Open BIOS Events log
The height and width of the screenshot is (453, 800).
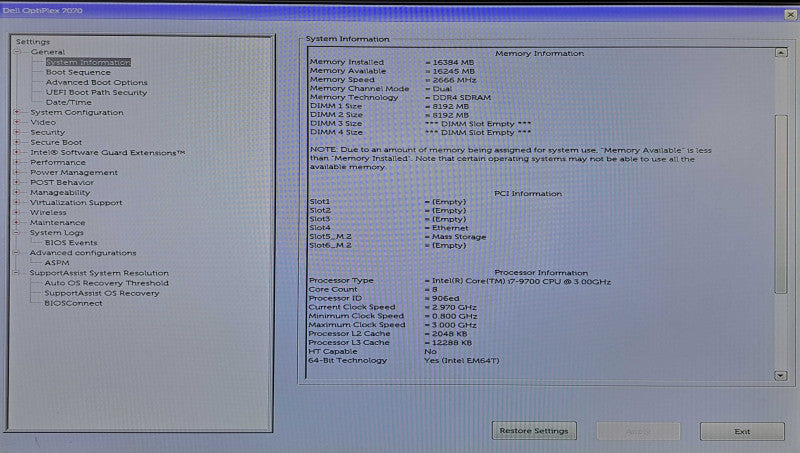tap(71, 242)
